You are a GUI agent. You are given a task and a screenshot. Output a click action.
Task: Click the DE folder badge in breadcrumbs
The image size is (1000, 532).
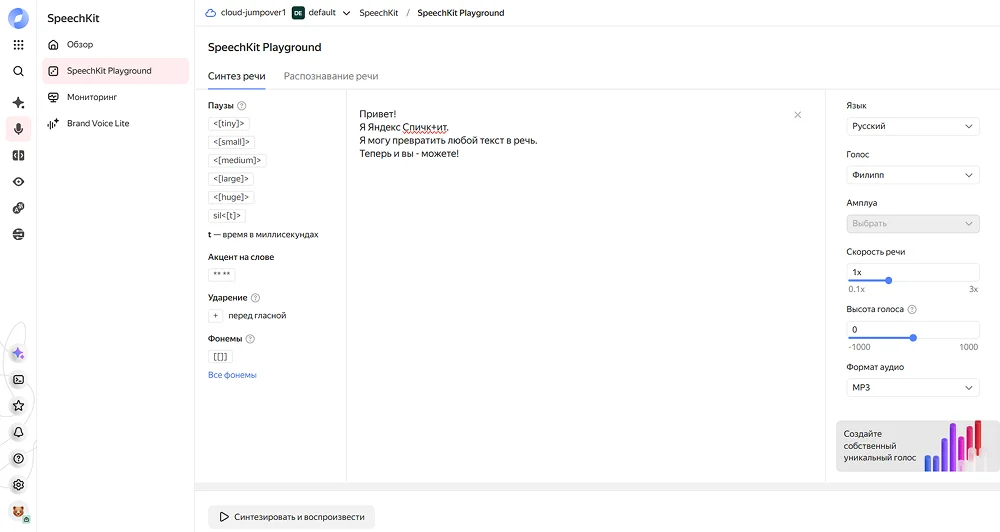[298, 13]
